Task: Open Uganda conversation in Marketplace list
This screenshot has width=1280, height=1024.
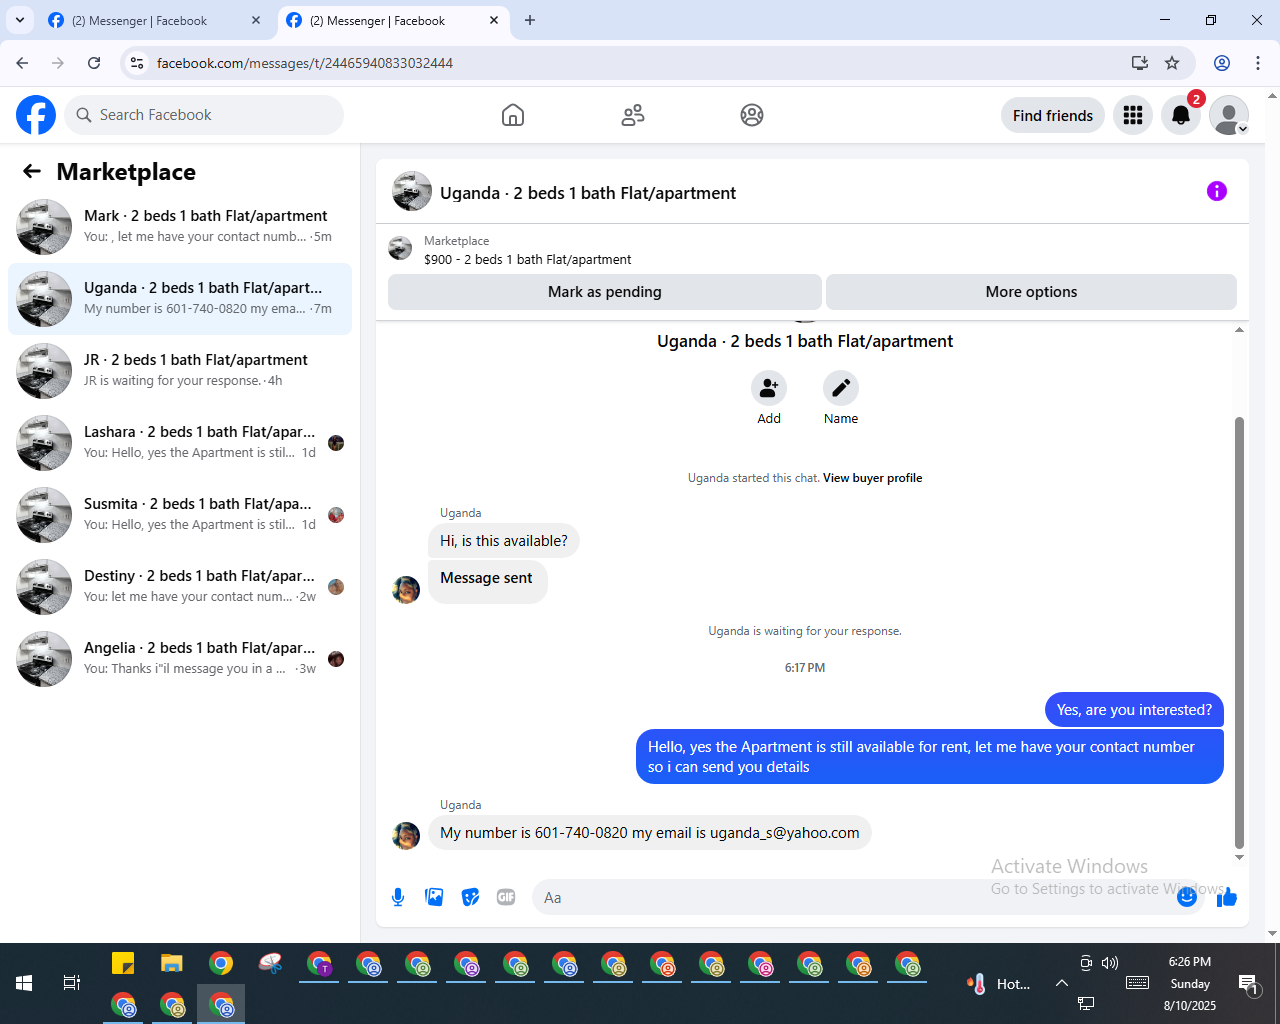Action: pyautogui.click(x=180, y=299)
